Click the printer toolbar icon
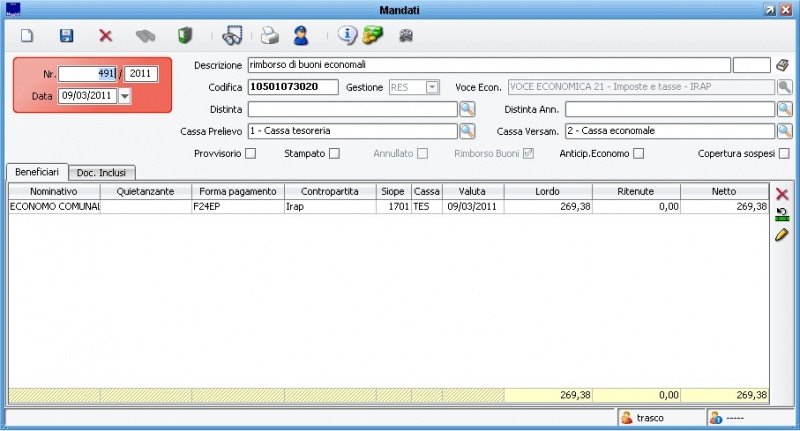Viewport: 800px width, 431px height. coord(269,36)
